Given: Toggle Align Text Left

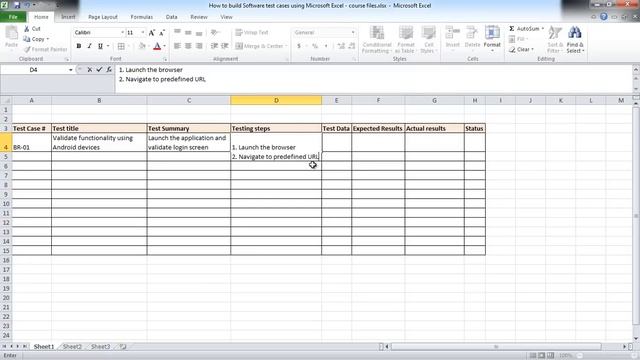Looking at the screenshot, I should [177, 46].
